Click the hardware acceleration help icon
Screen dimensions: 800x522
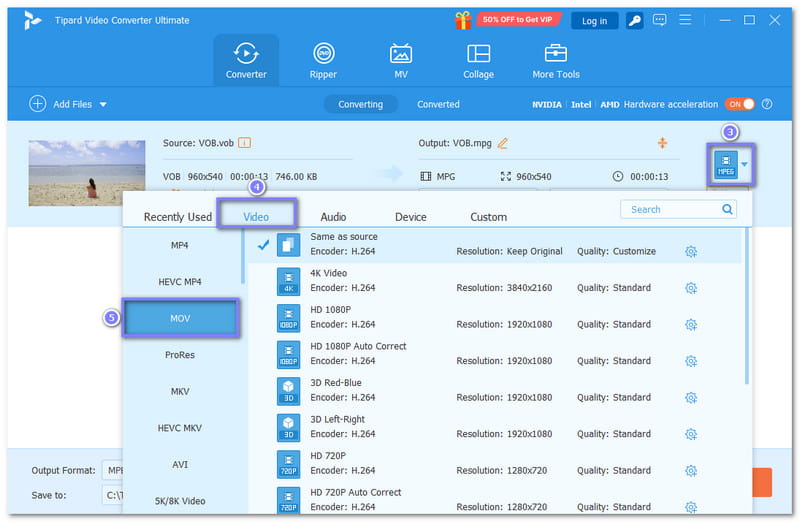766,104
